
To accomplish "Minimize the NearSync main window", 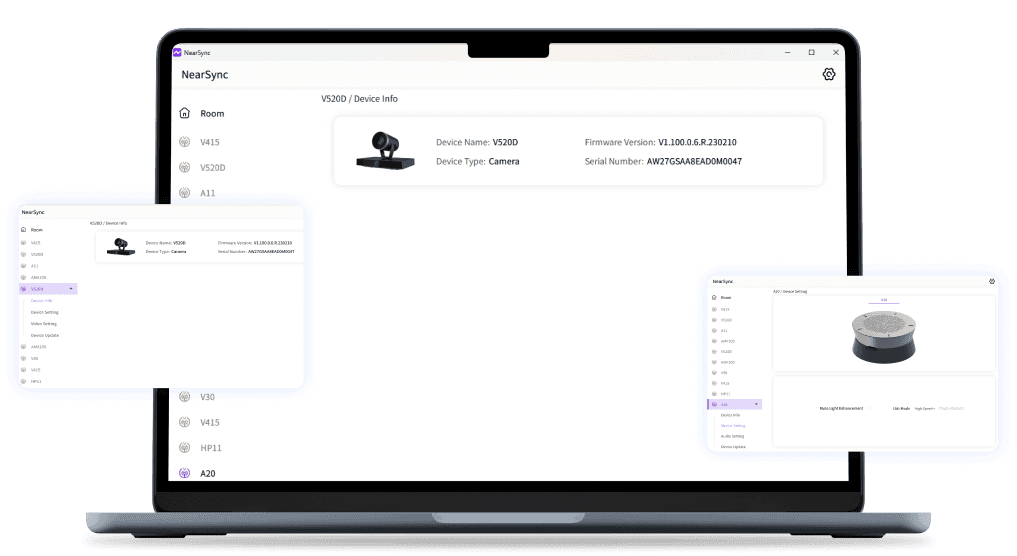I will pyautogui.click(x=787, y=53).
